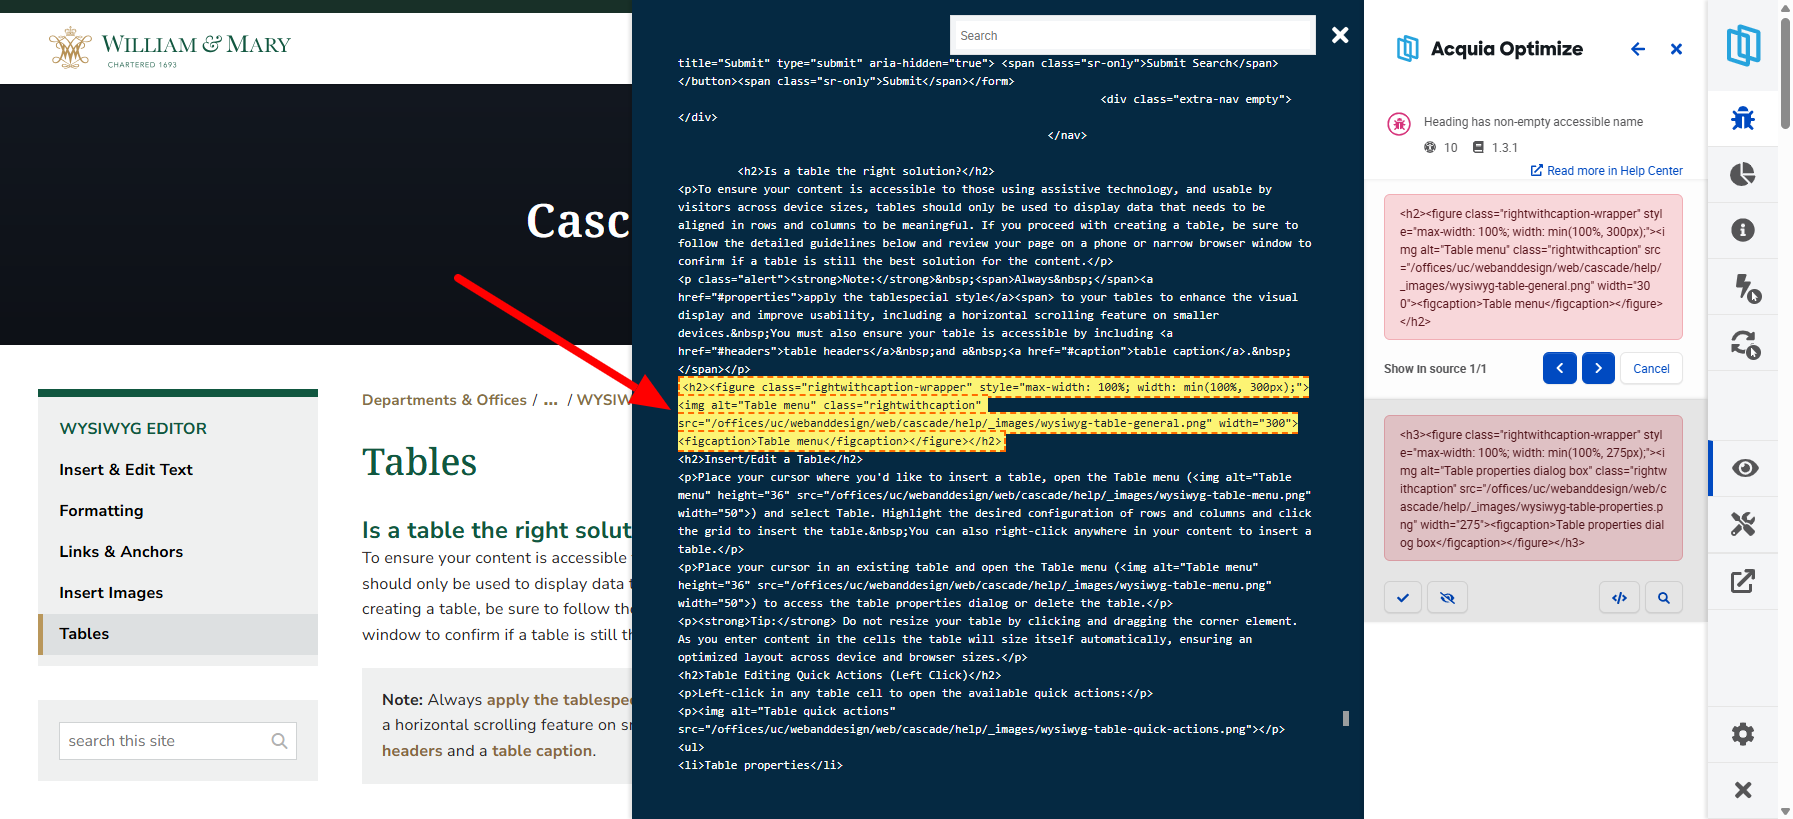The height and width of the screenshot is (819, 1793).
Task: Click the highlighted h2 figure source line
Action: click(993, 414)
